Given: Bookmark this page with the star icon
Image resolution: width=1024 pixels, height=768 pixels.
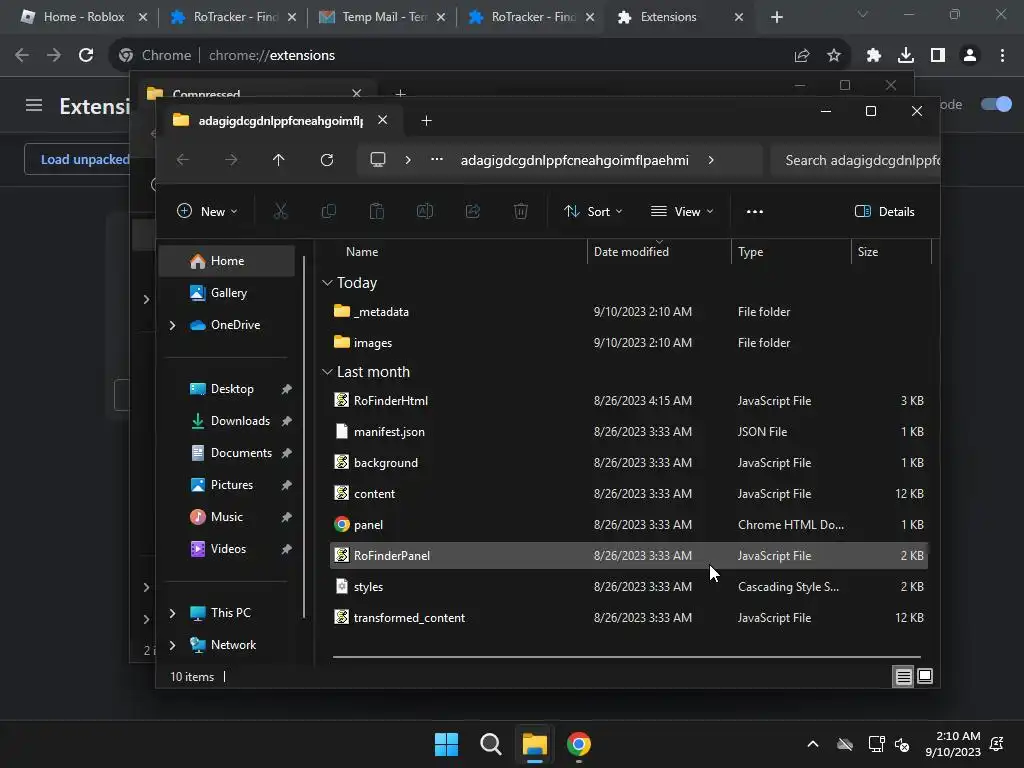Looking at the screenshot, I should point(833,56).
